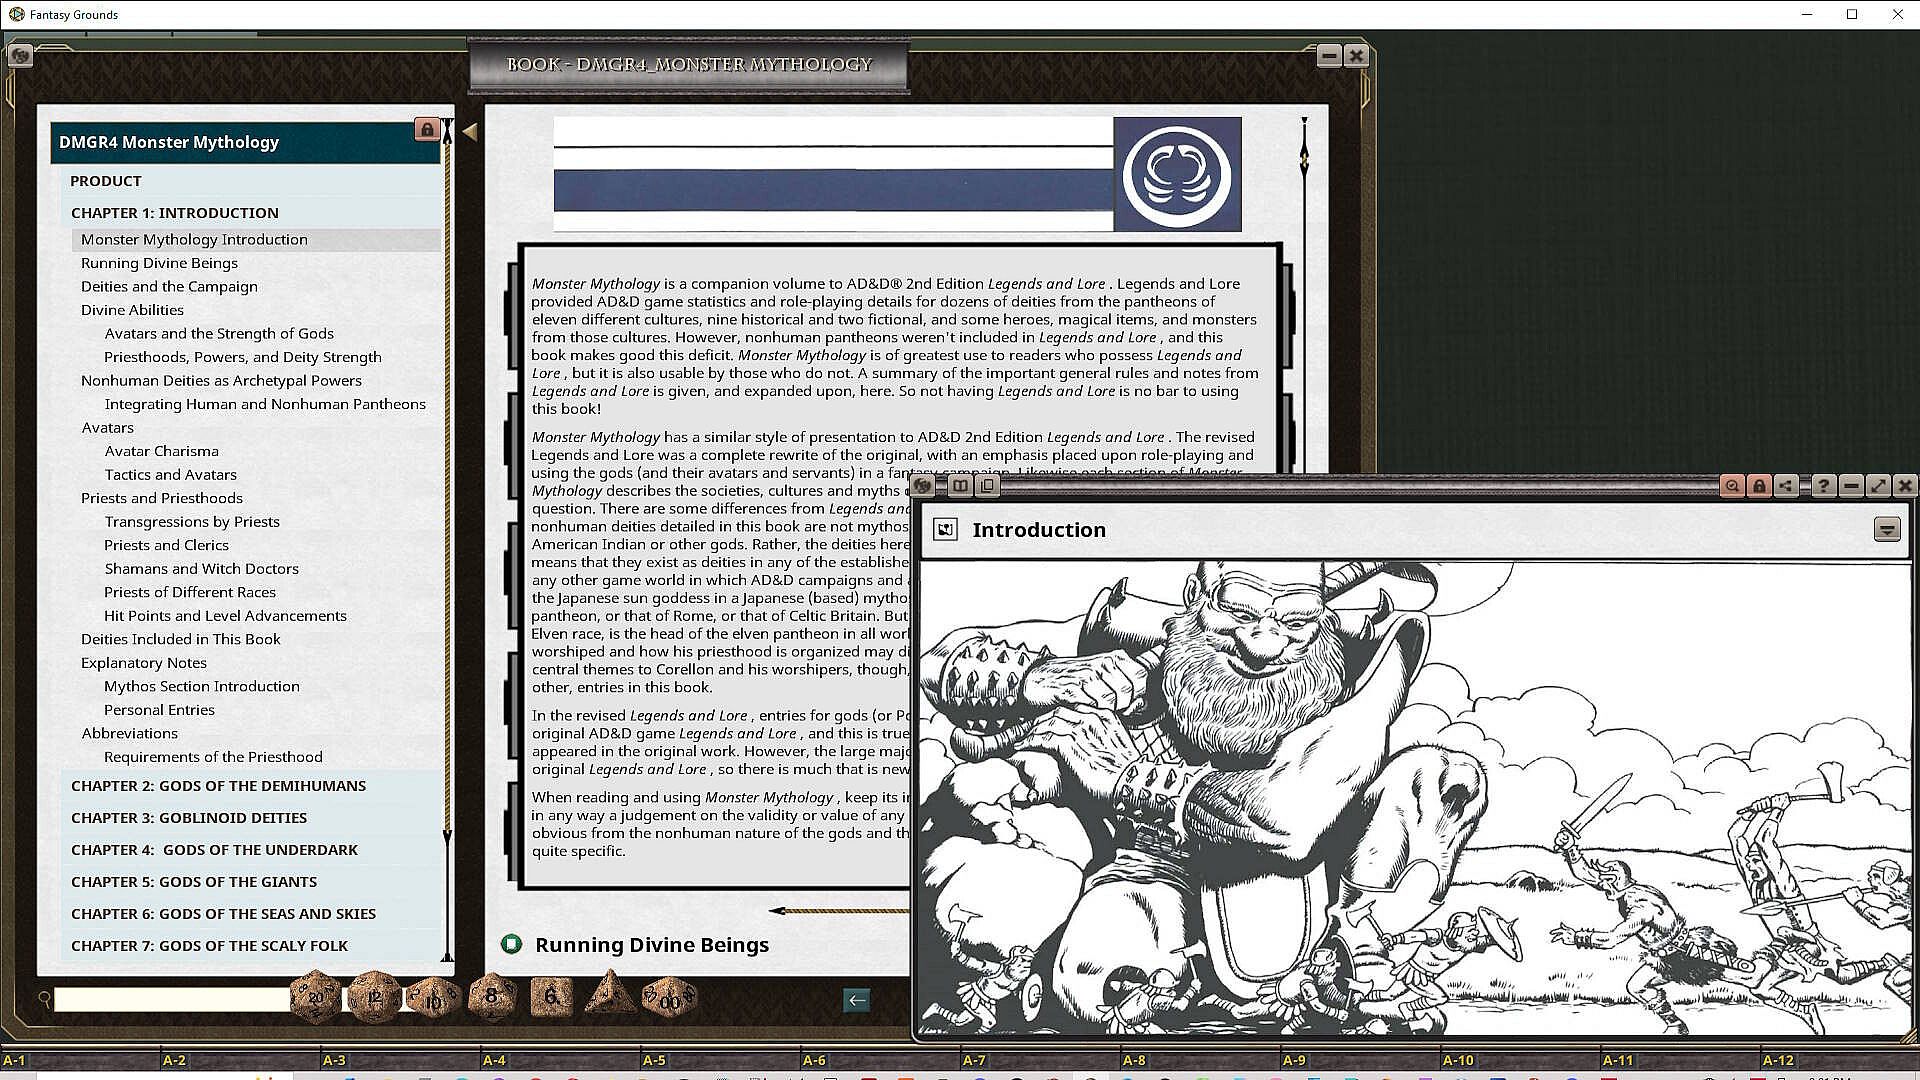
Task: Toggle the lock on table of contents
Action: pyautogui.click(x=427, y=130)
